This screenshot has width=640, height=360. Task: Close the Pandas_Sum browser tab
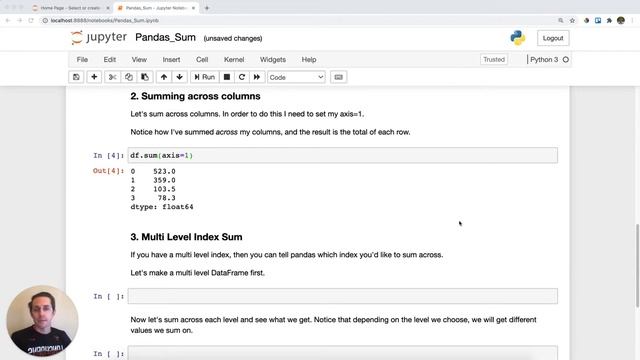193,8
